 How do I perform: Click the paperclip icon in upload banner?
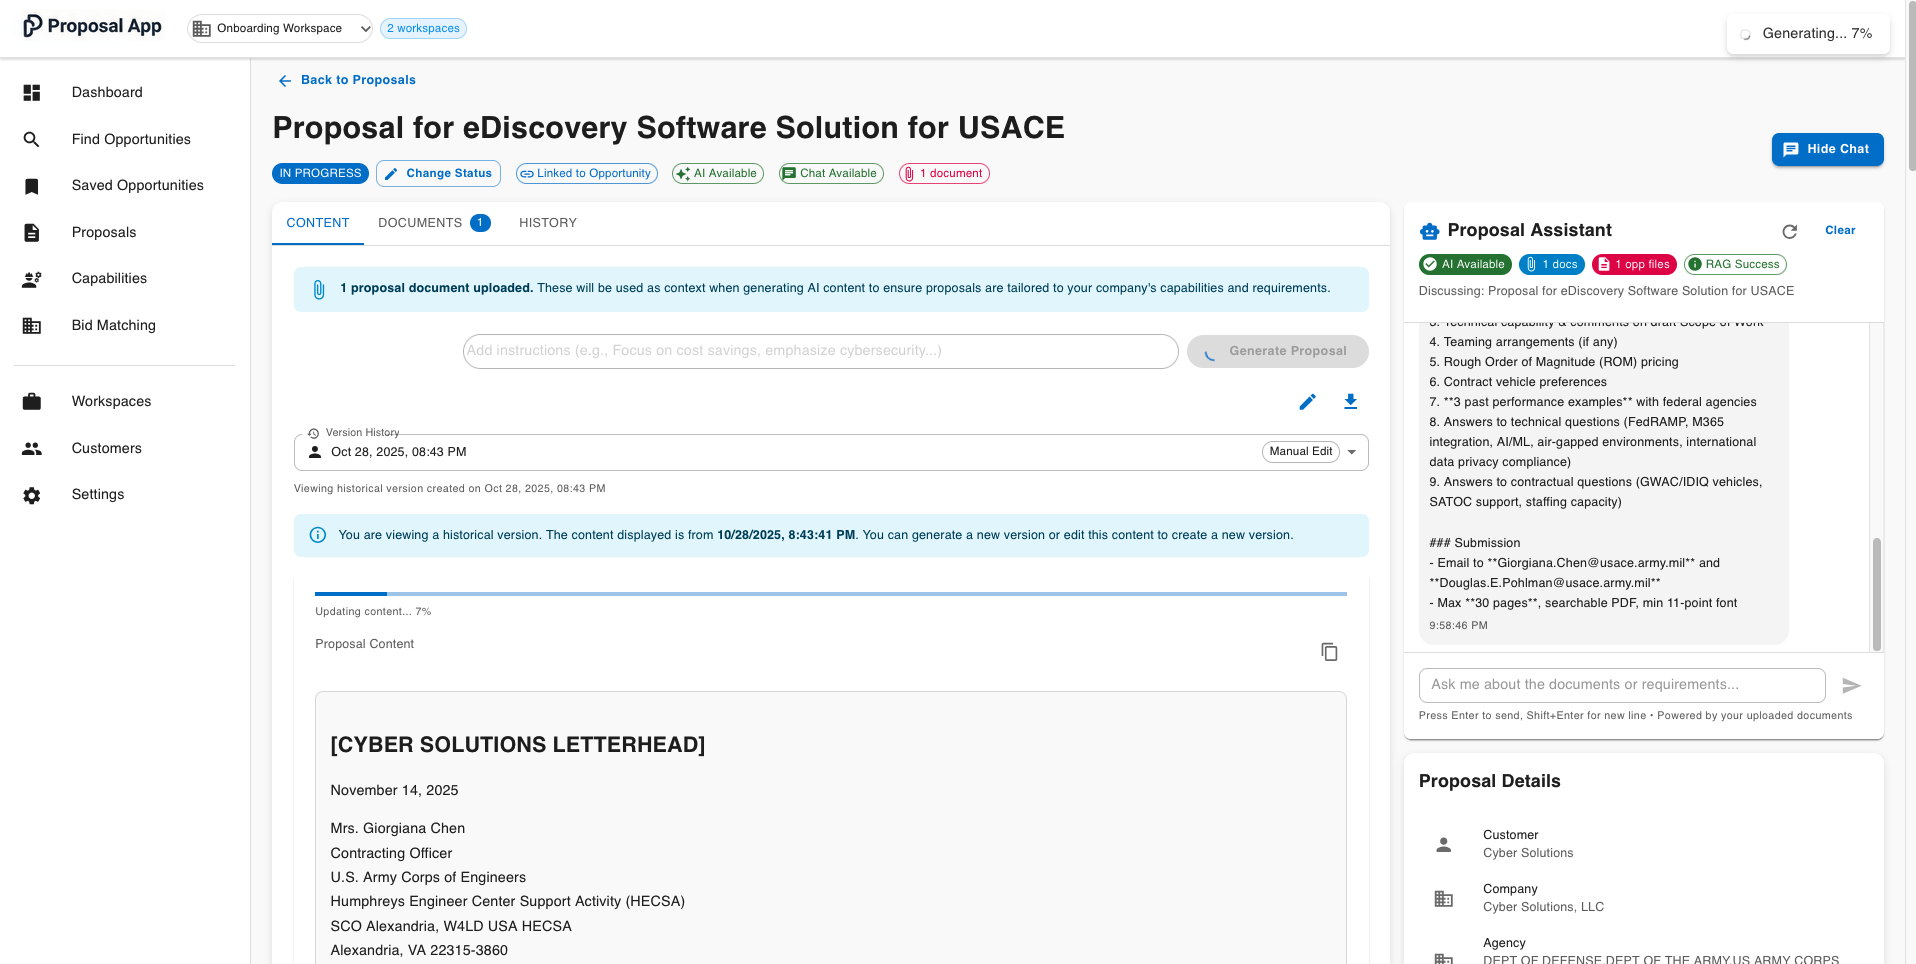pyautogui.click(x=319, y=290)
